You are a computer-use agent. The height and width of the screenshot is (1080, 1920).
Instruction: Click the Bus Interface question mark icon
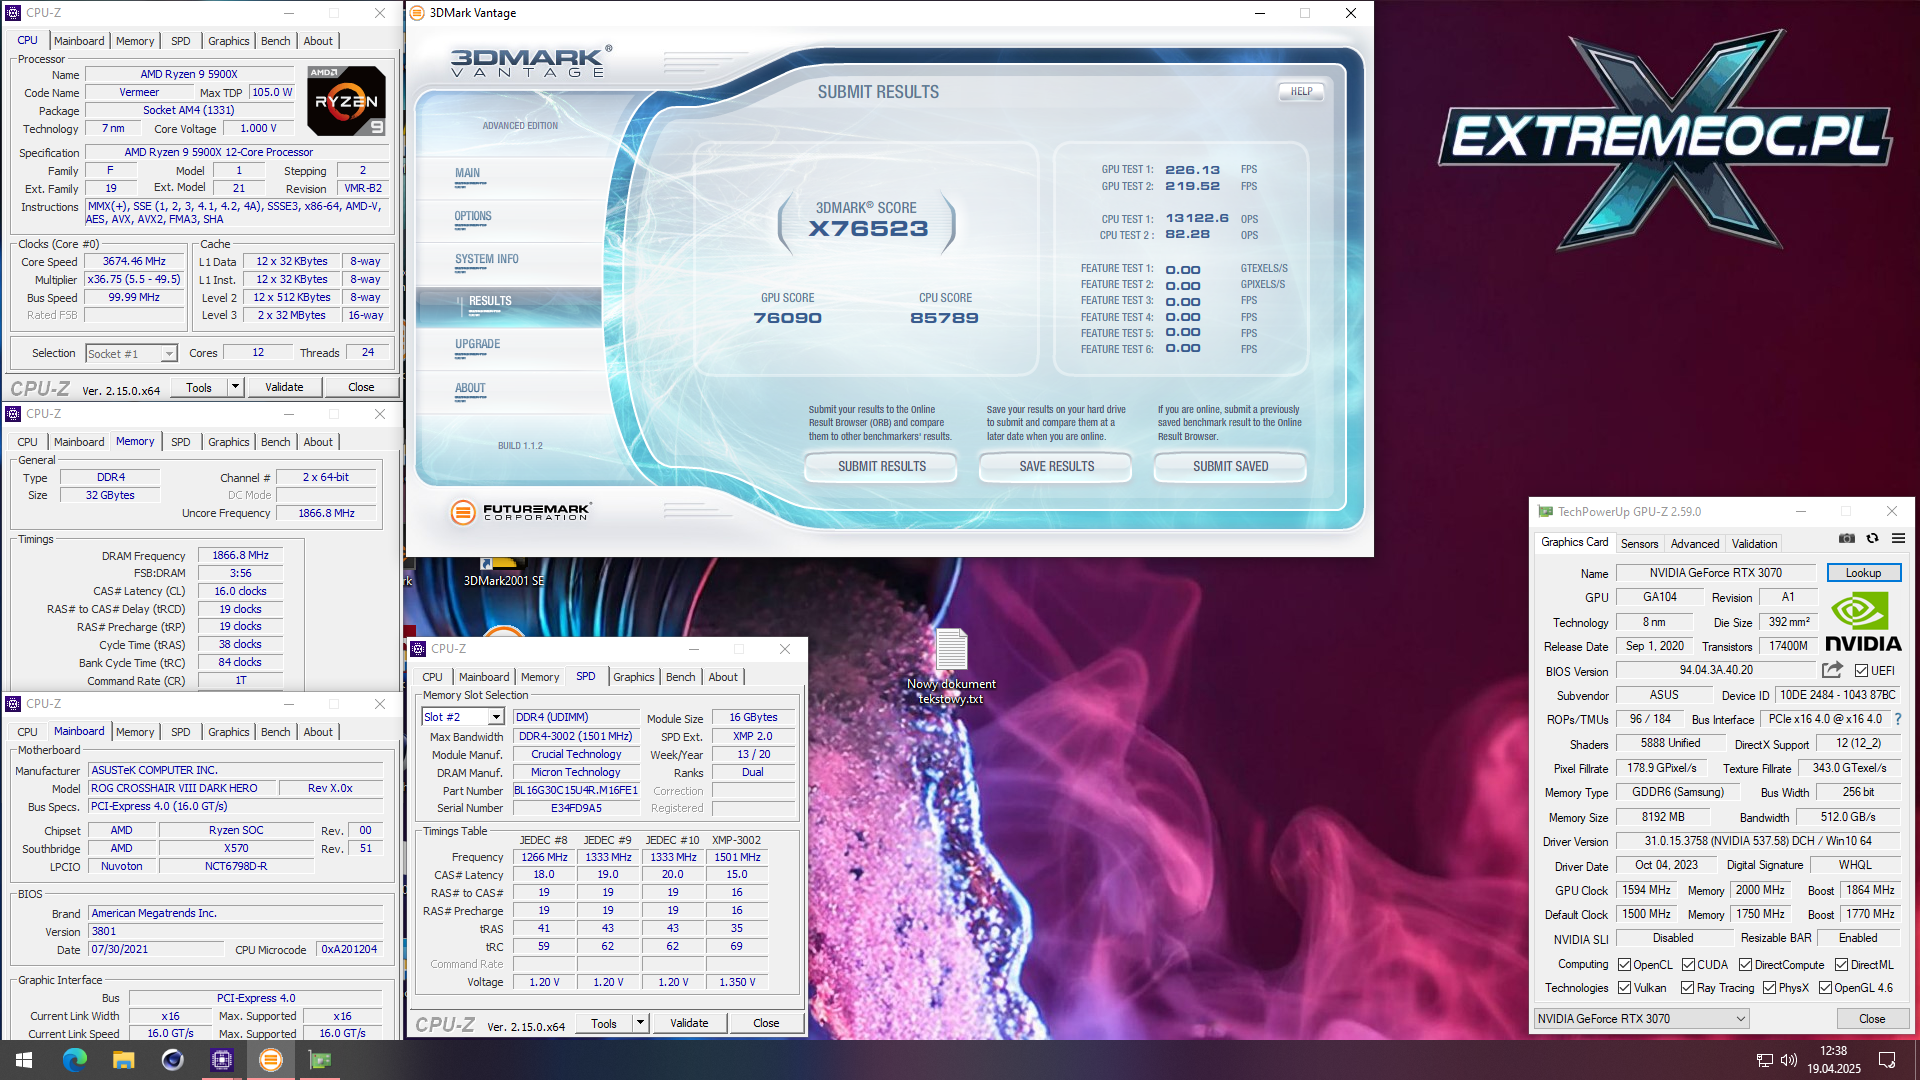point(1897,719)
